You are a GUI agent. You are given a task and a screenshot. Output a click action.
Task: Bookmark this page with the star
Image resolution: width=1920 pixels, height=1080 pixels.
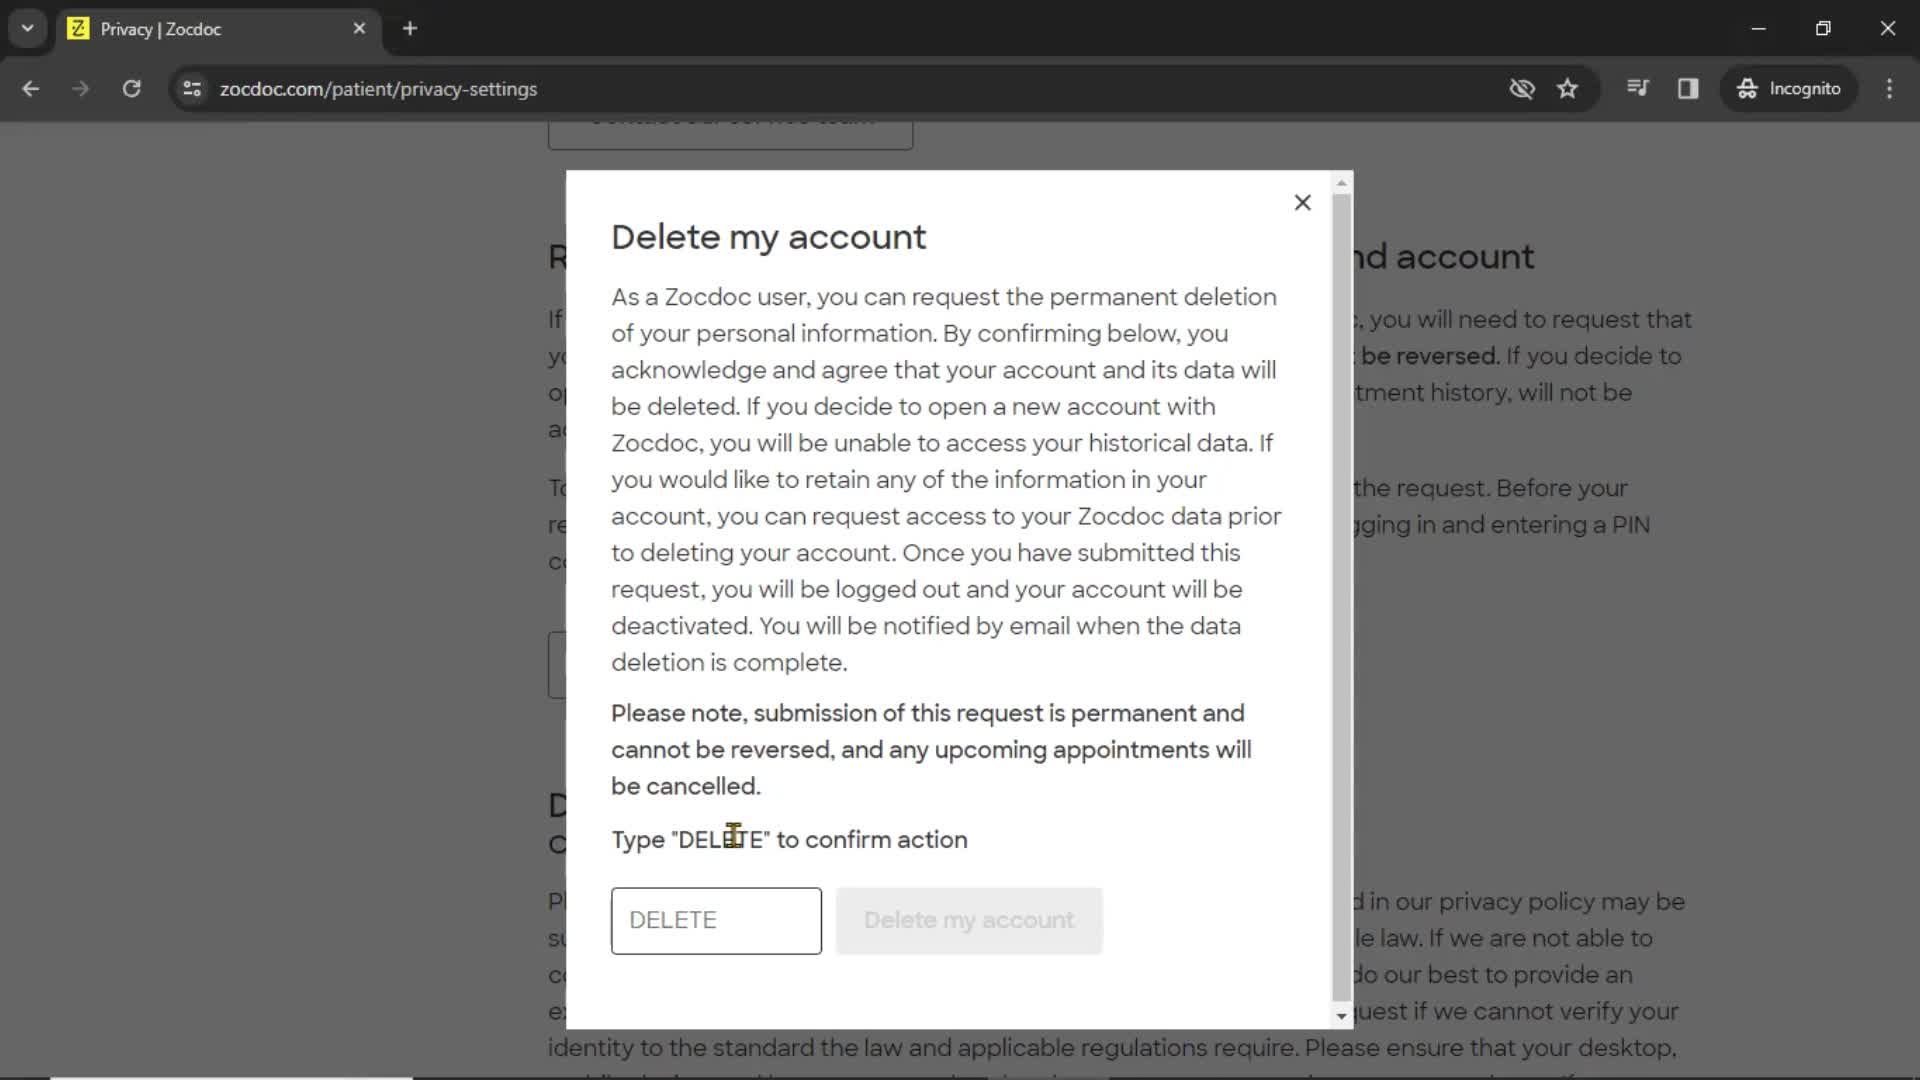[x=1567, y=89]
